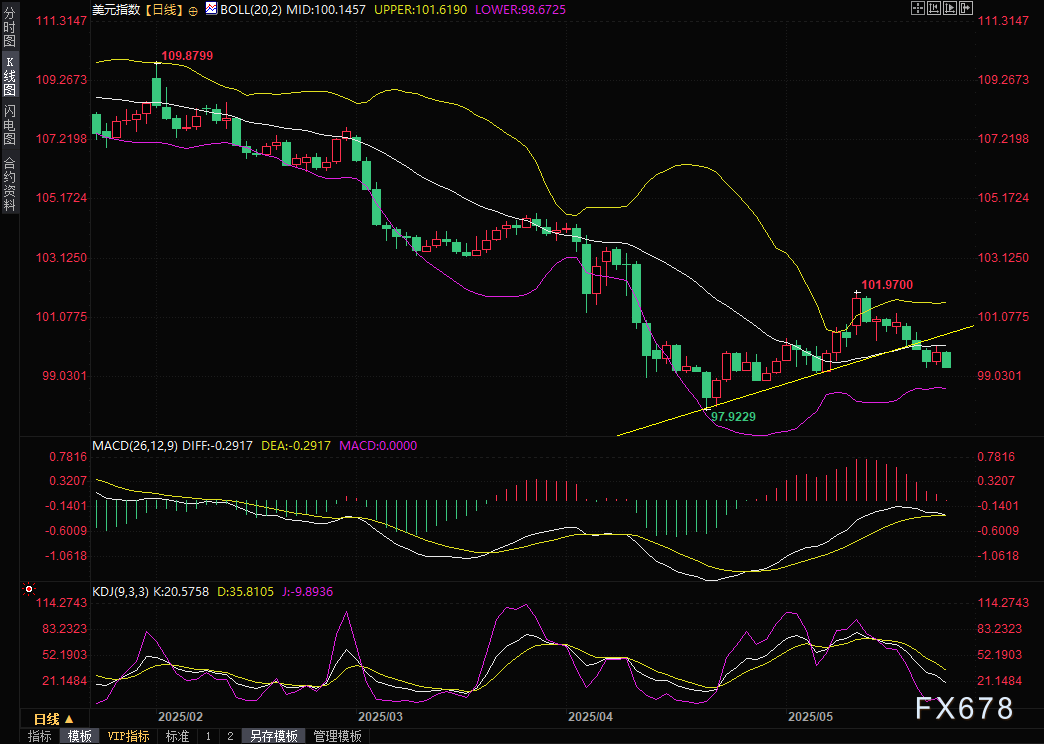Click the jump-to-start chart icon
Screen dimensions: 1044x744
933,8
